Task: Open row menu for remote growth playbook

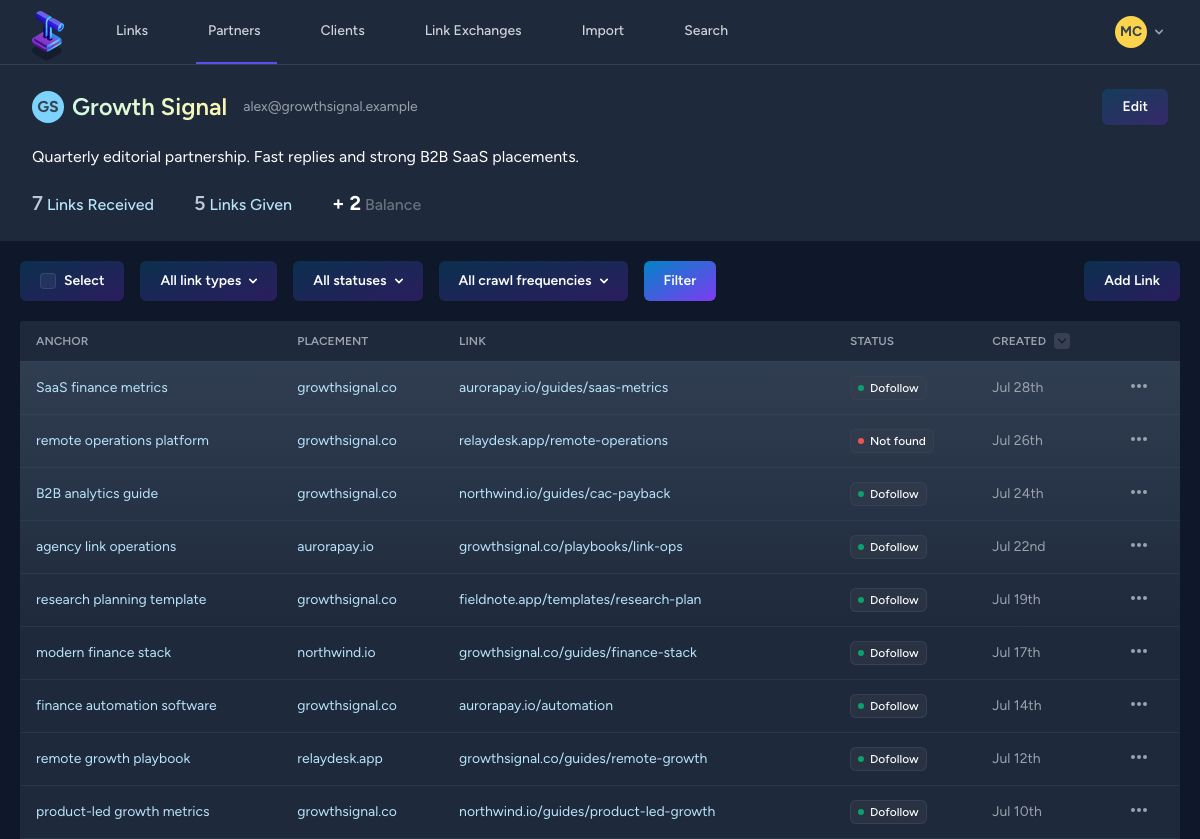Action: [1139, 758]
